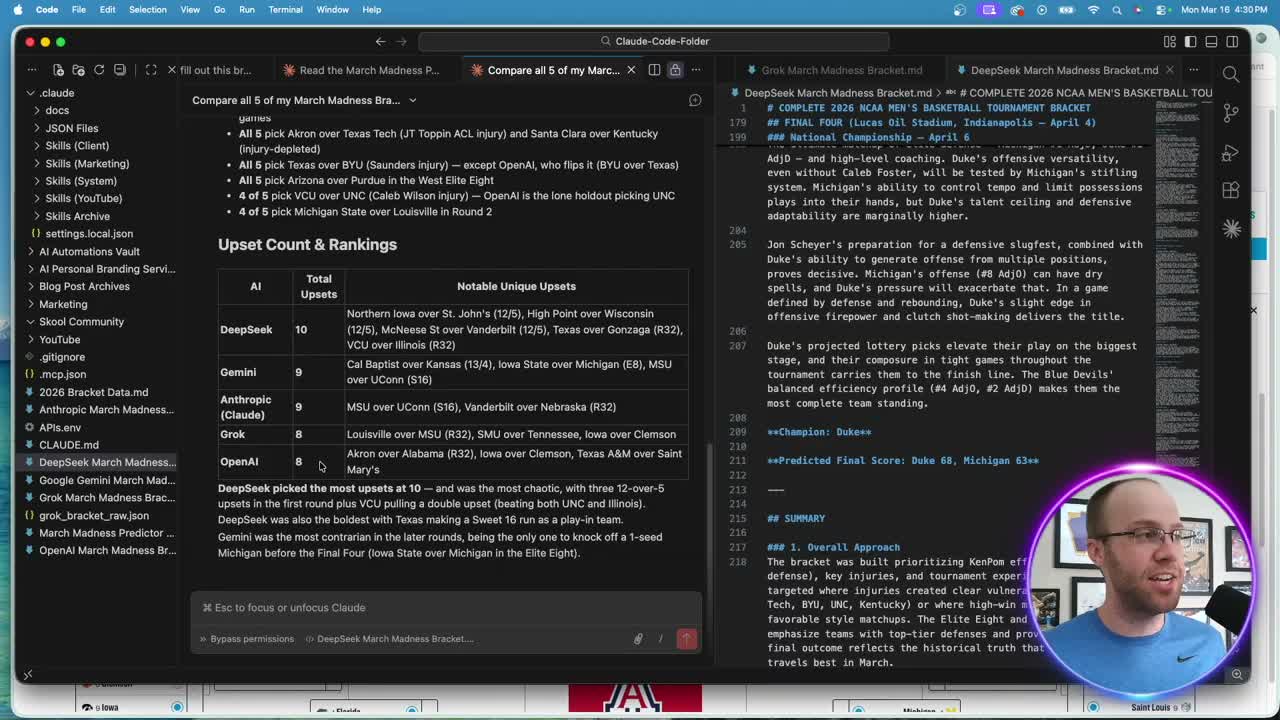Click the remote window icon in status bar
Image resolution: width=1280 pixels, height=720 pixels.
point(28,675)
